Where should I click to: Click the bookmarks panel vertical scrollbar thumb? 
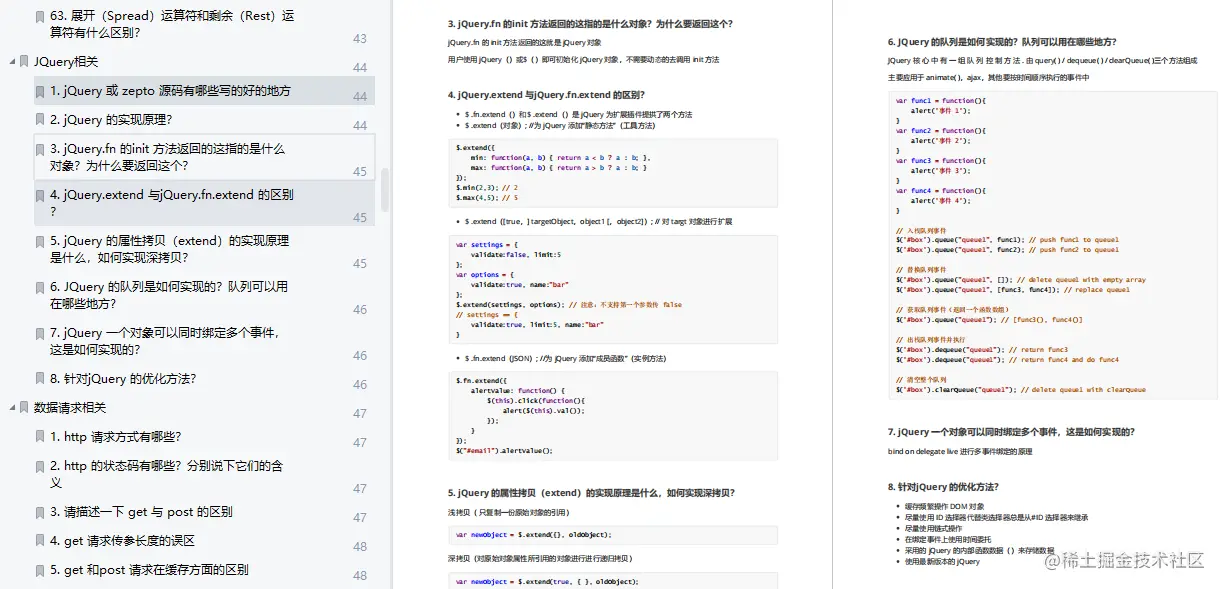coord(386,189)
